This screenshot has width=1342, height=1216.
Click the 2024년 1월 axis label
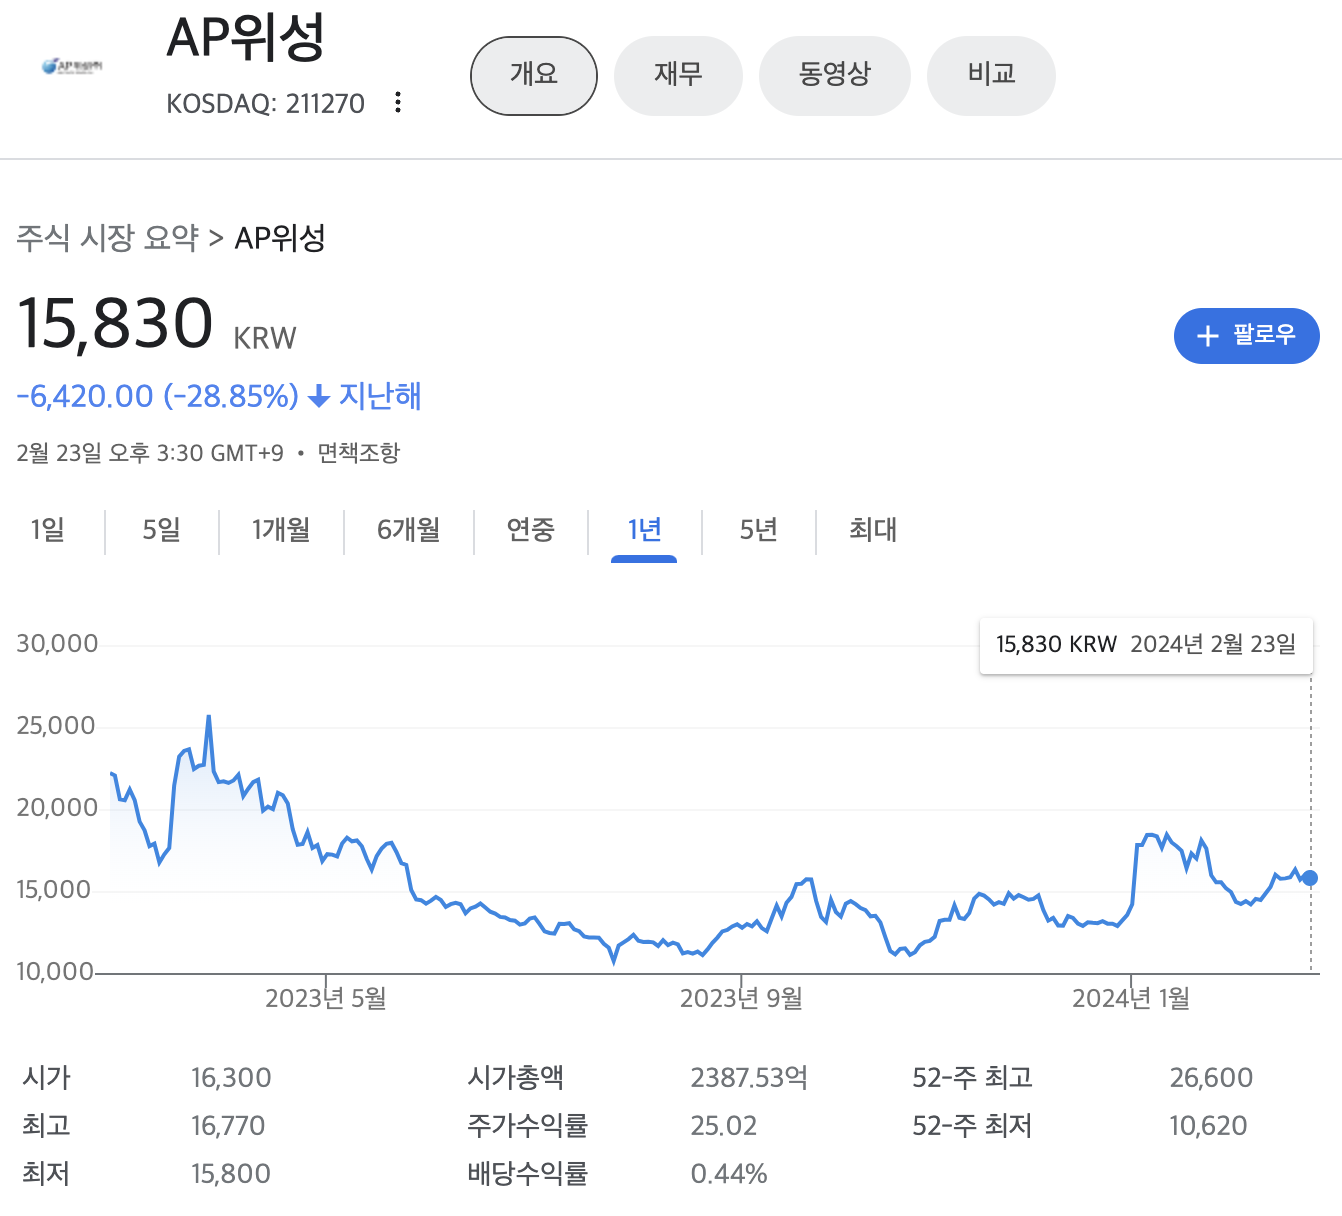(1131, 998)
